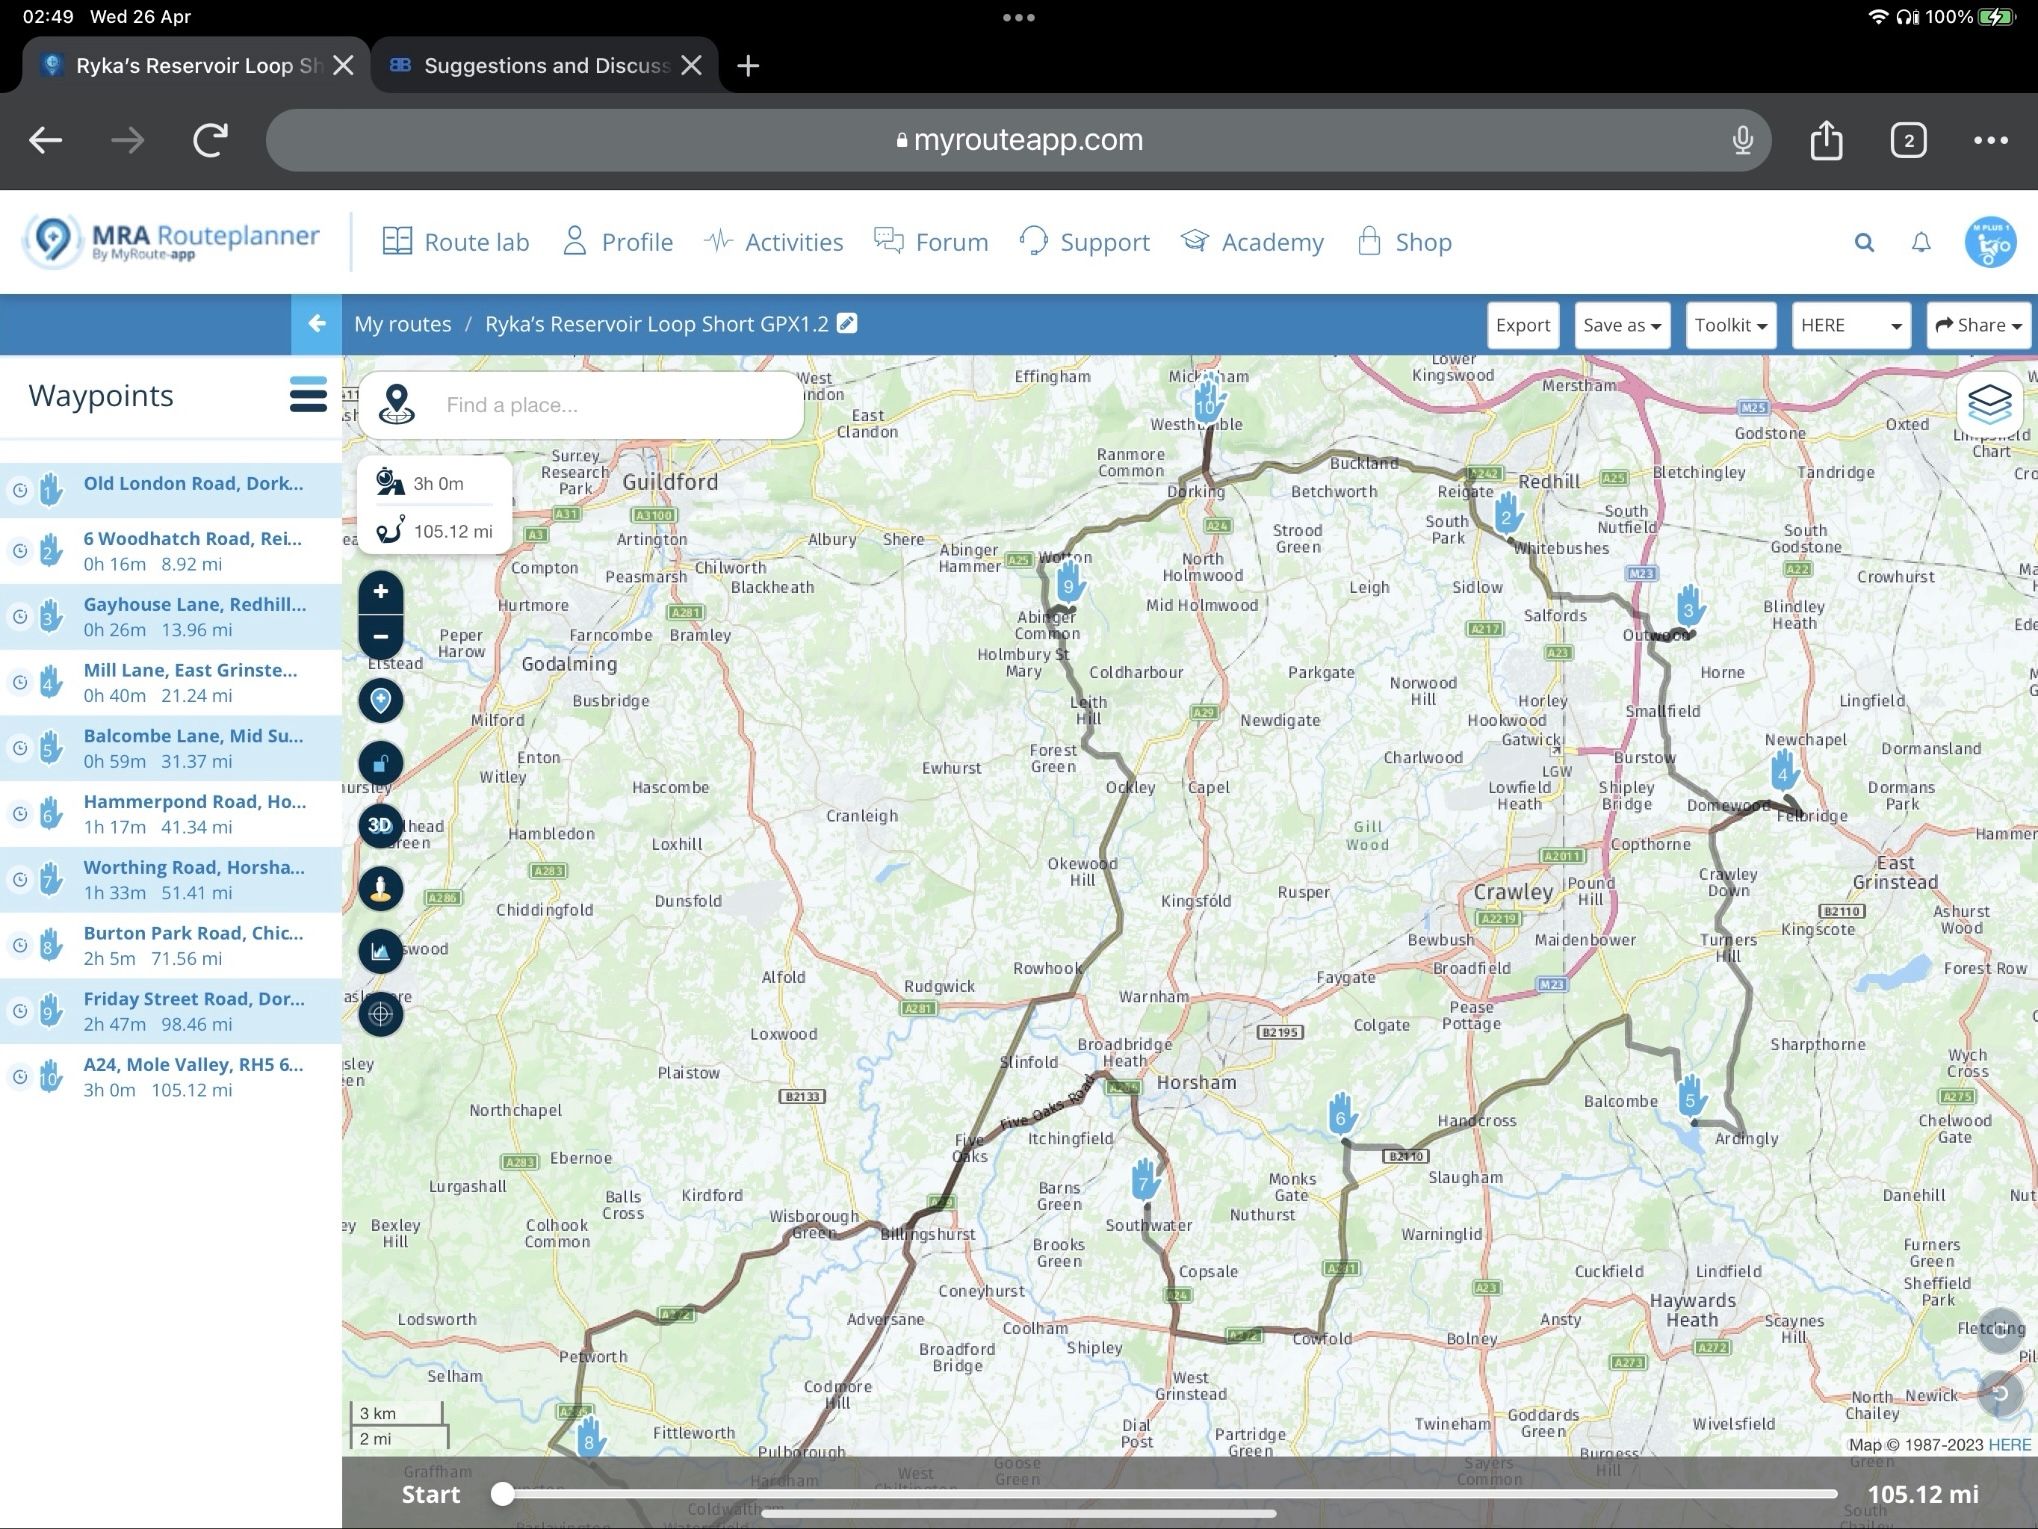Screen dimensions: 2038x1529
Task: Close the Suggestions and Discuss tab
Action: (691, 66)
